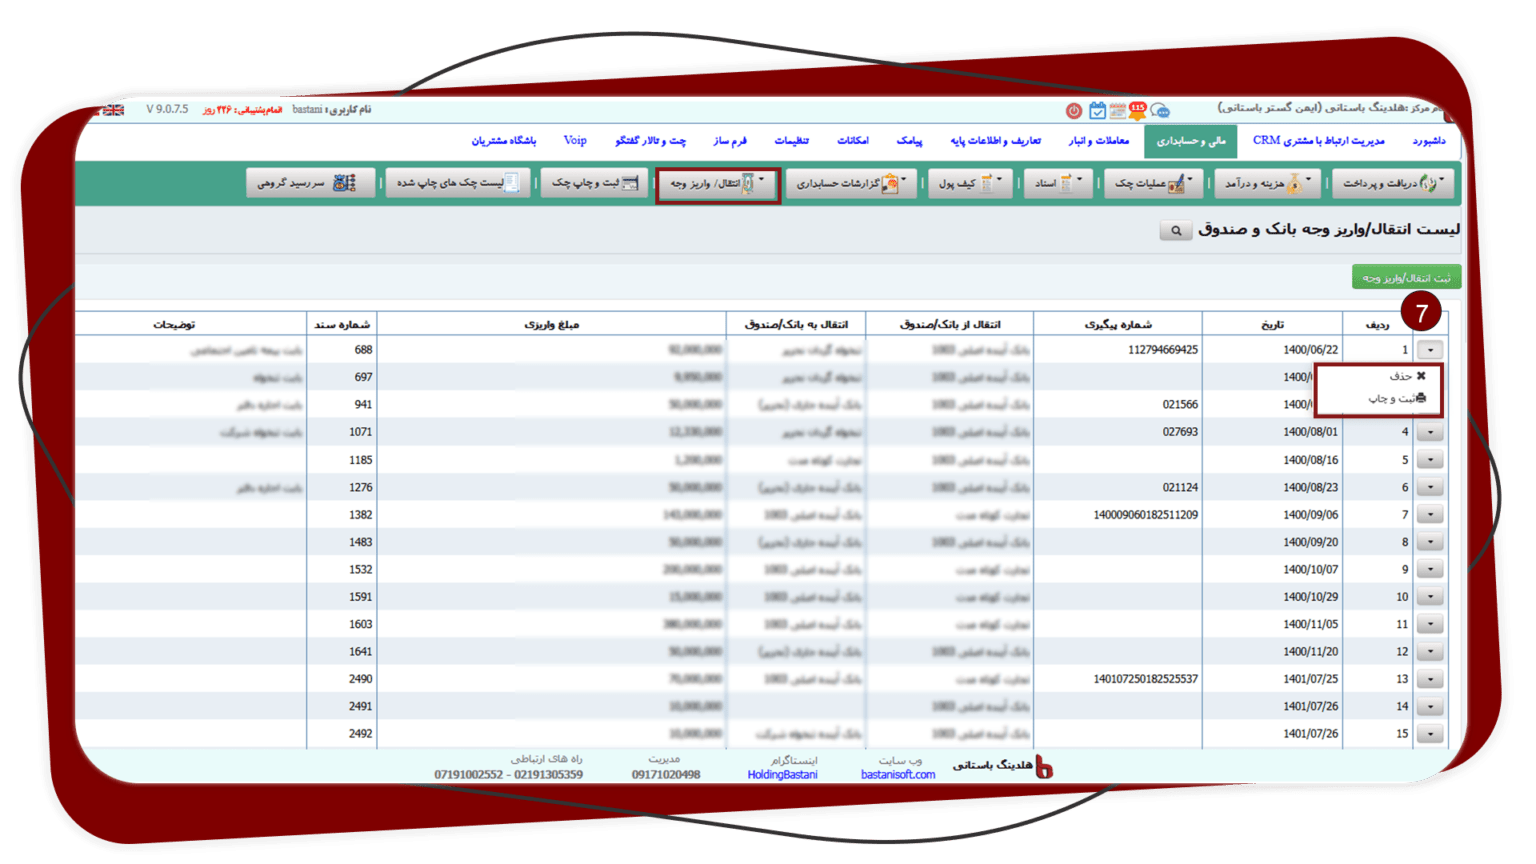Select manager phone 09171020498 in footer
Viewport: 1536px width, 864px height.
coord(666,775)
